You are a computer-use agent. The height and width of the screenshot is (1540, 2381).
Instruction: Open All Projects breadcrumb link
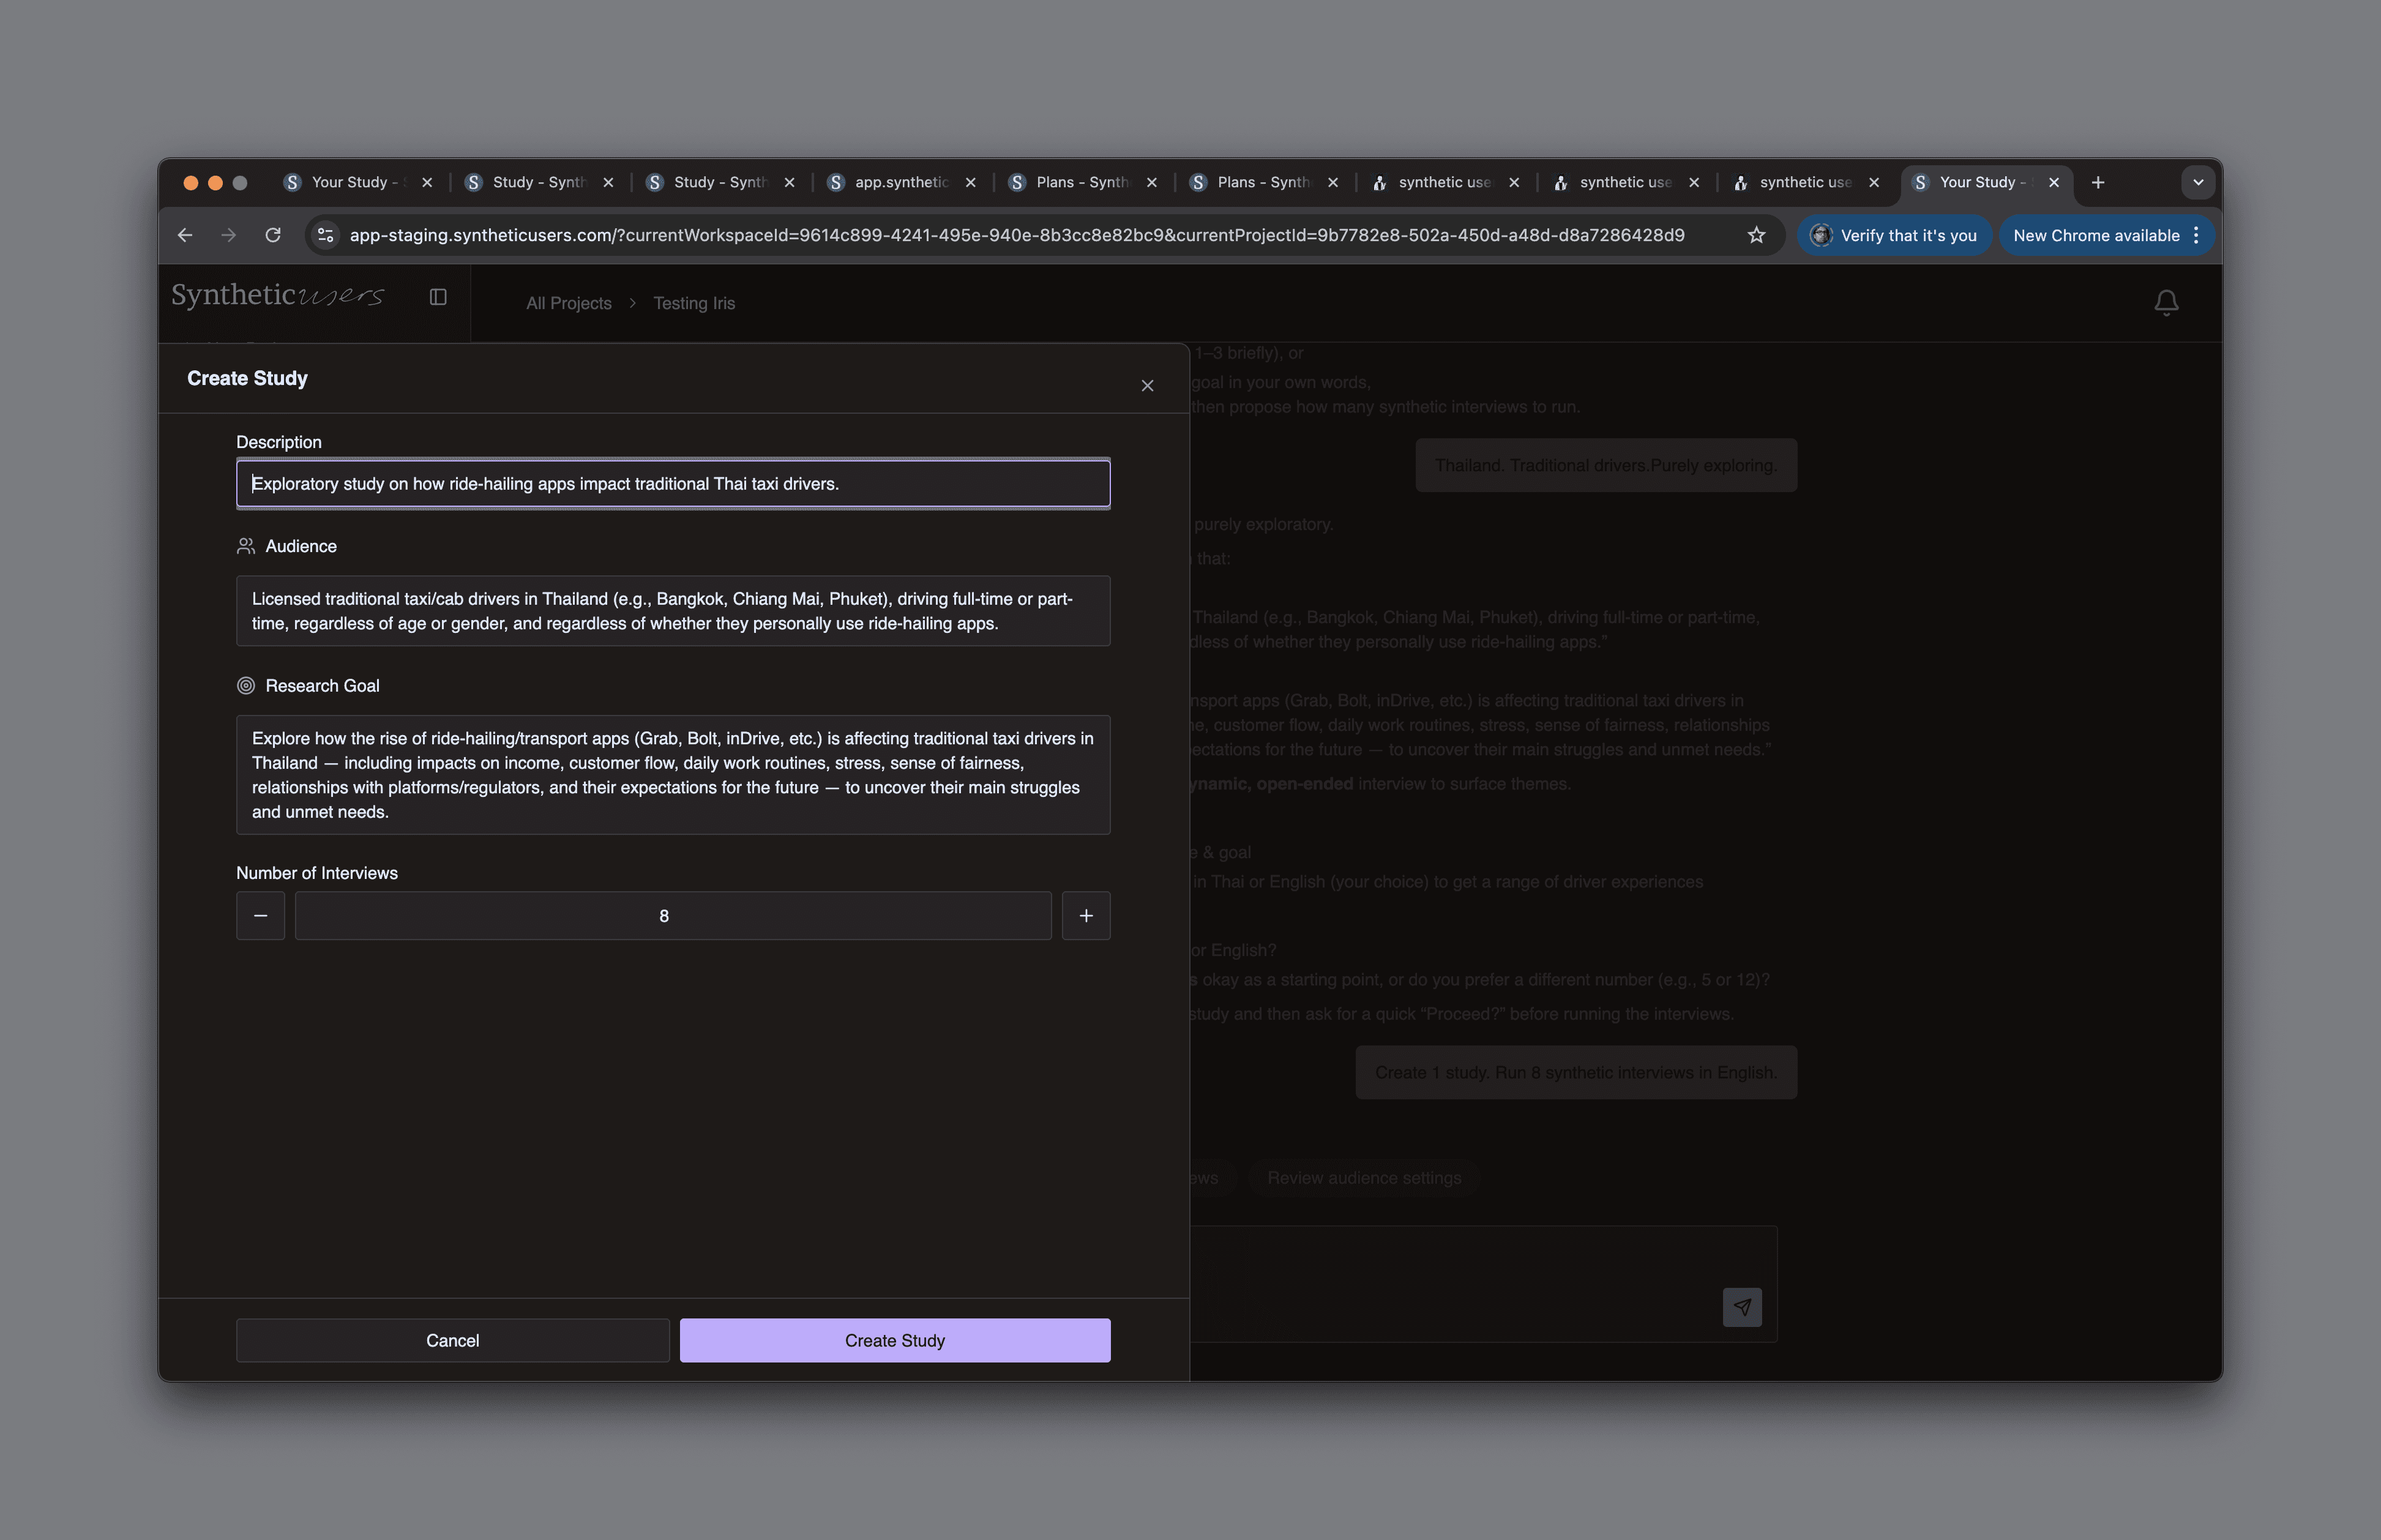tap(568, 304)
